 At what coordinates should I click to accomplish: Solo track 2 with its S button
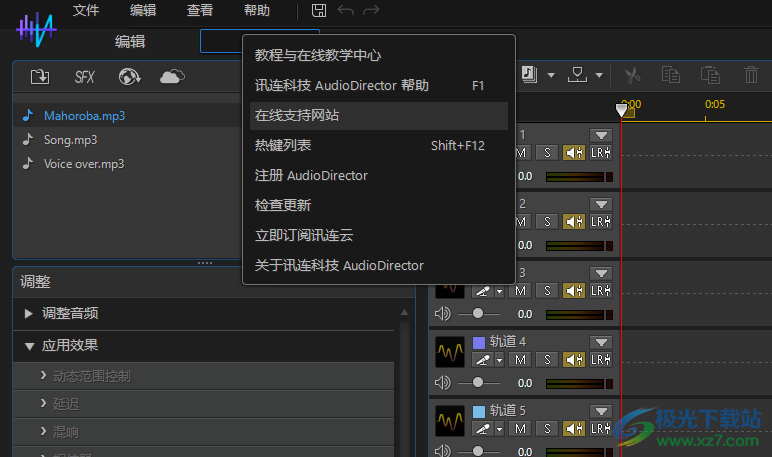click(547, 222)
